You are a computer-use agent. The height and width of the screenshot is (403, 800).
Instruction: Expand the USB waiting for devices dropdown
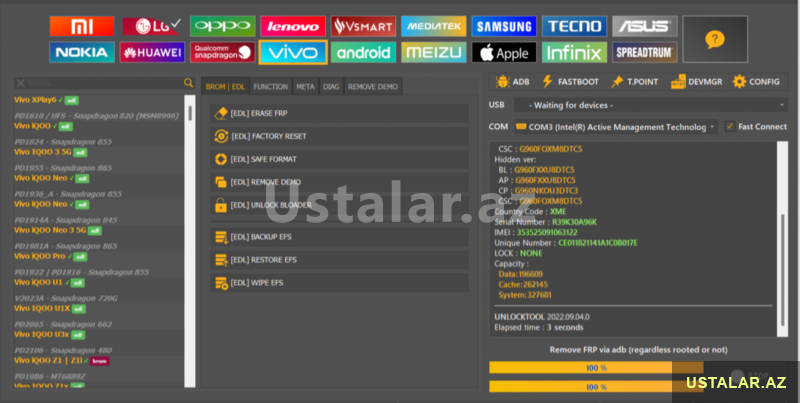pos(651,105)
